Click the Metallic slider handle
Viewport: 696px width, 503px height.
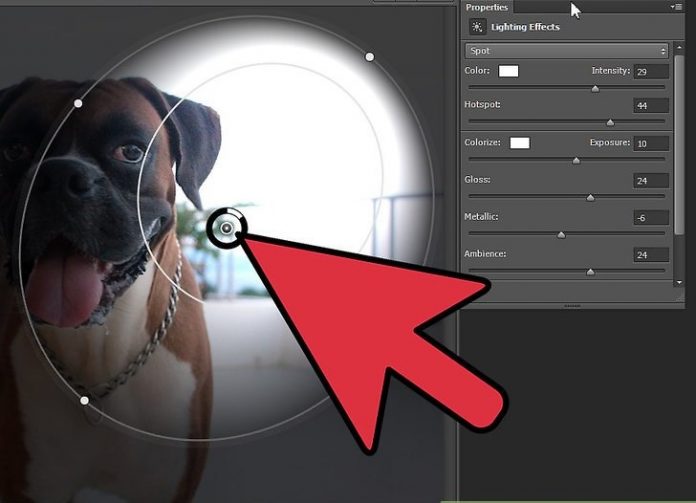pos(560,234)
